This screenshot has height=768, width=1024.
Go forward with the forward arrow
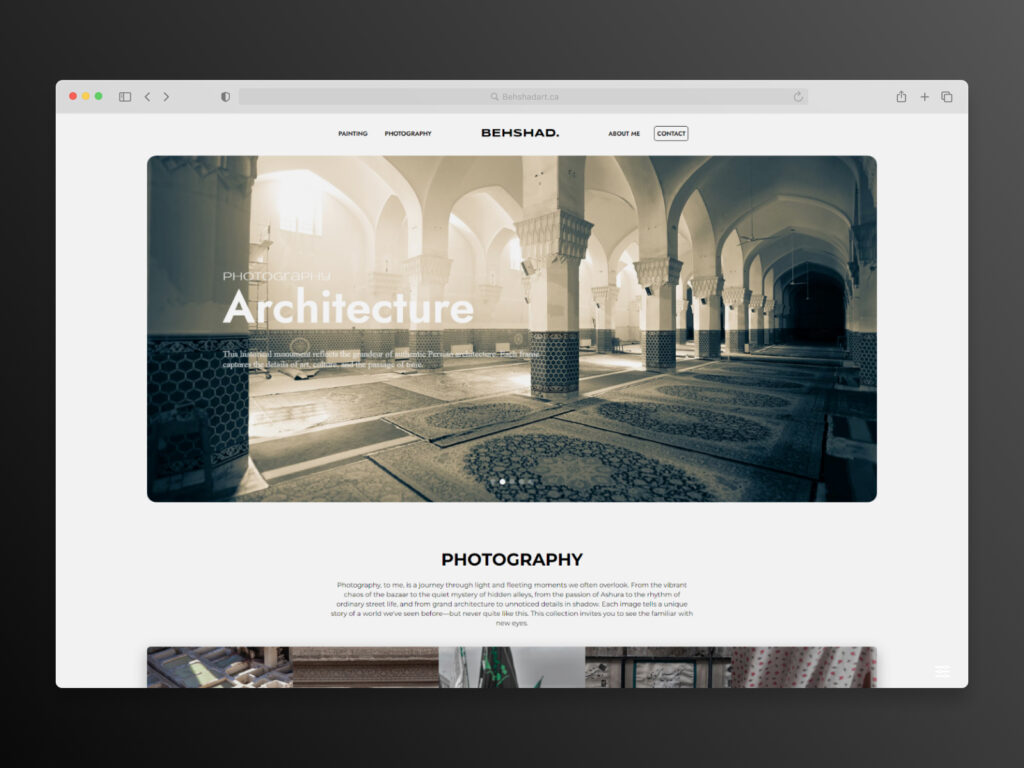pos(166,97)
